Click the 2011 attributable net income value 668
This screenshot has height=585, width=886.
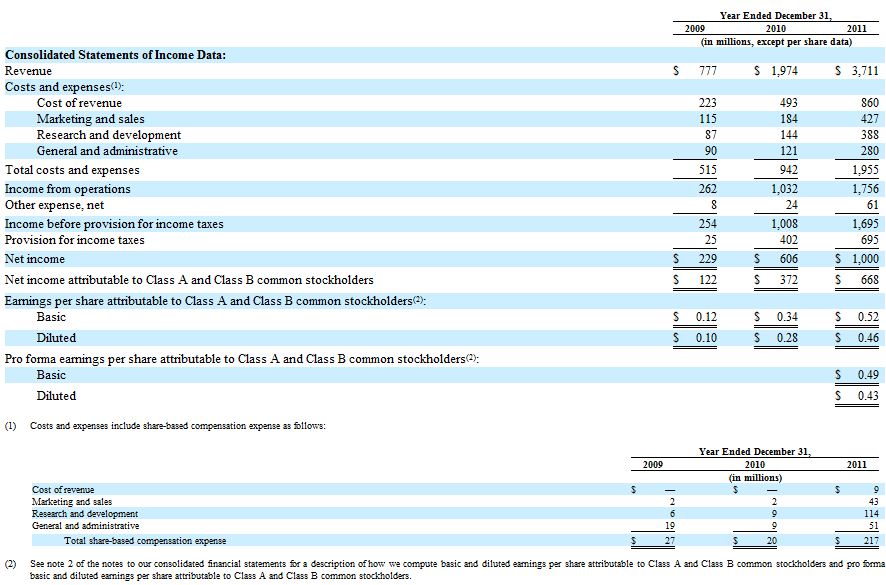point(870,280)
